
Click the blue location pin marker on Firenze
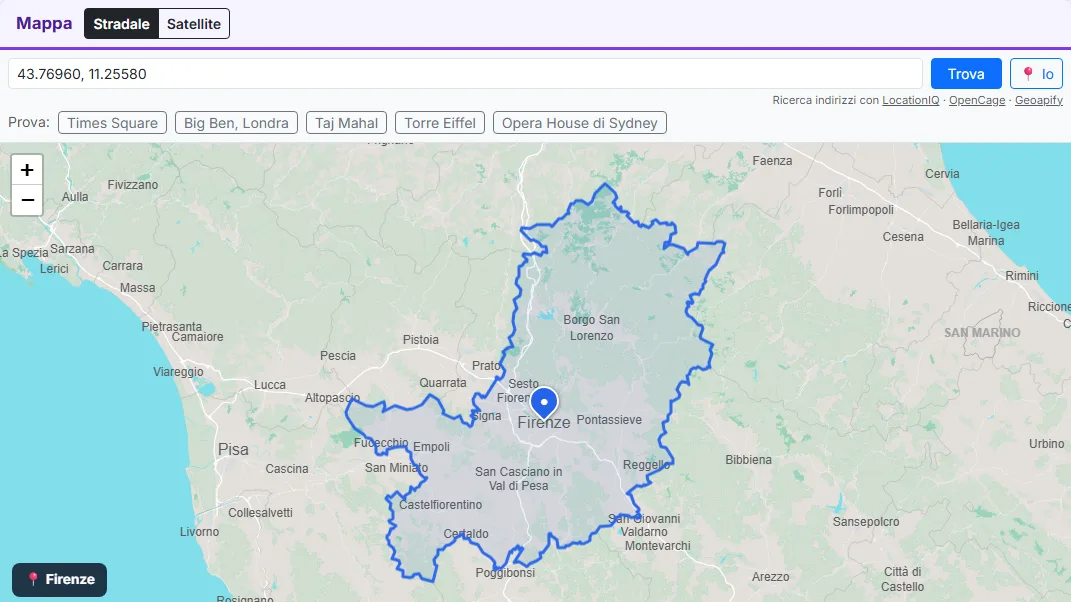544,403
